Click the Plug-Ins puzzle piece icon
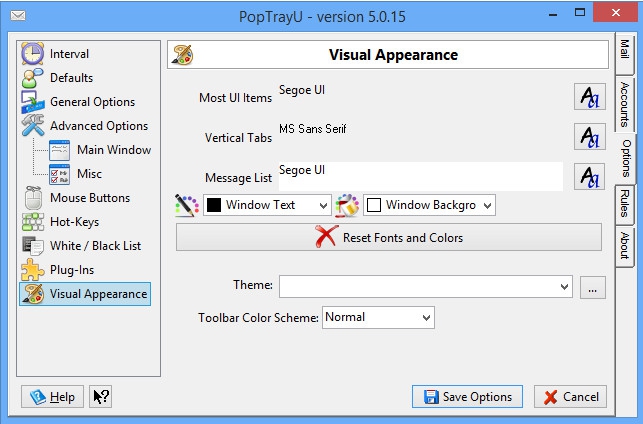Screen dimensions: 643x424 (32, 270)
